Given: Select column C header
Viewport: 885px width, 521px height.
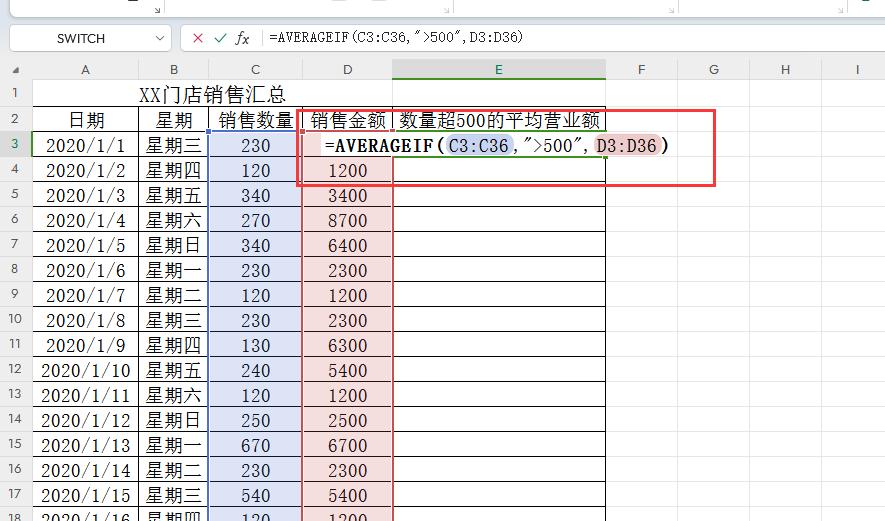Looking at the screenshot, I should pyautogui.click(x=256, y=69).
